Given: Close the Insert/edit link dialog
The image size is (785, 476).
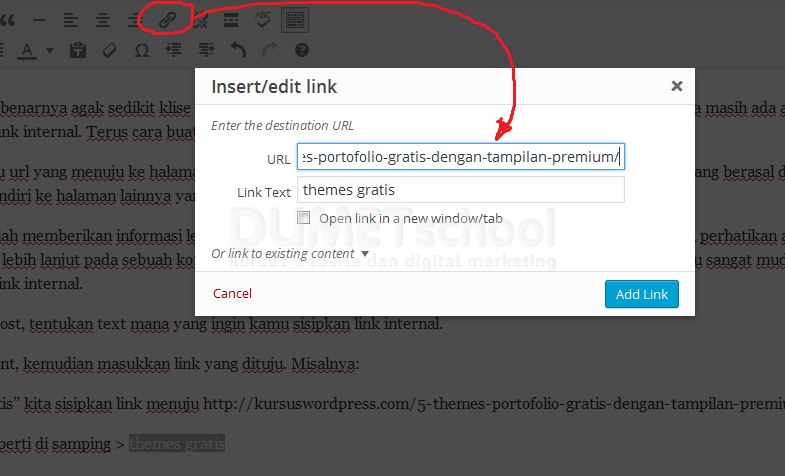Looking at the screenshot, I should click(x=677, y=86).
